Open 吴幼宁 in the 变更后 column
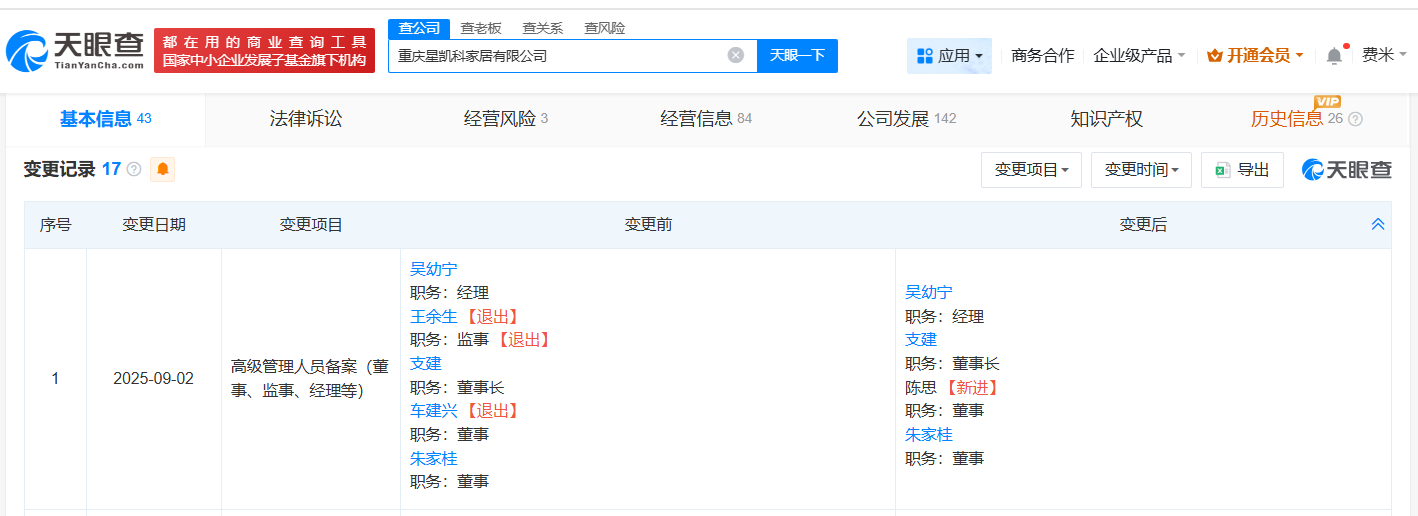Image resolution: width=1418 pixels, height=516 pixels. 929,292
